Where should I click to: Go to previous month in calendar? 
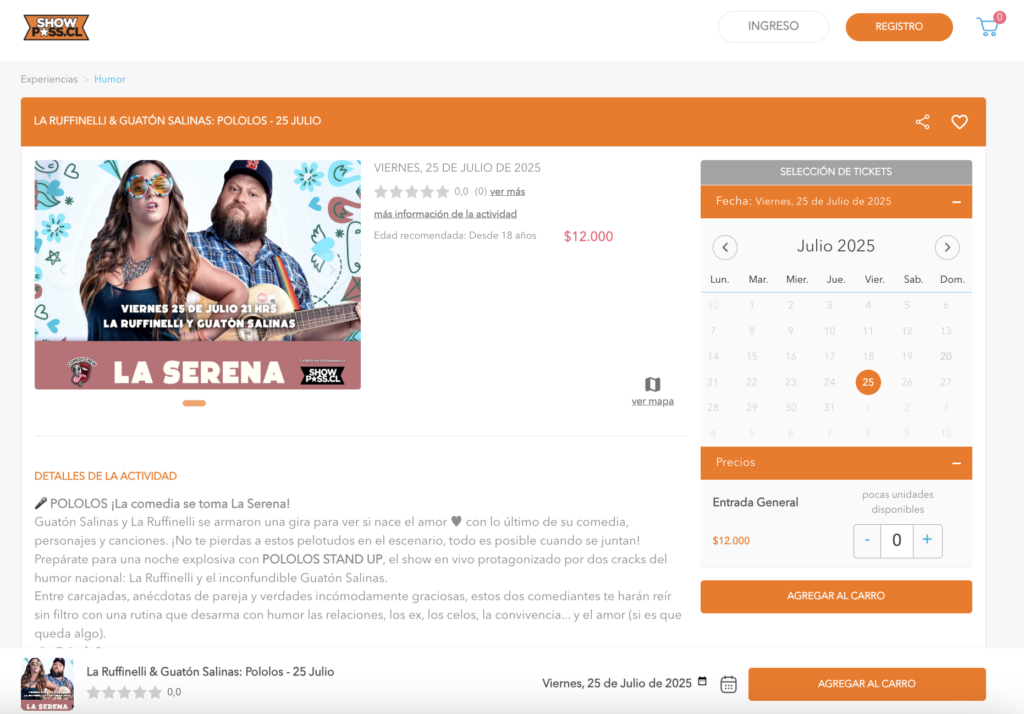(x=725, y=248)
